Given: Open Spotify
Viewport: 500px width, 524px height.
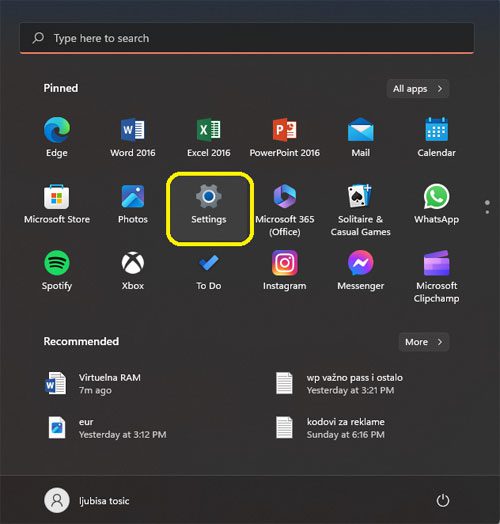Looking at the screenshot, I should pos(57,271).
